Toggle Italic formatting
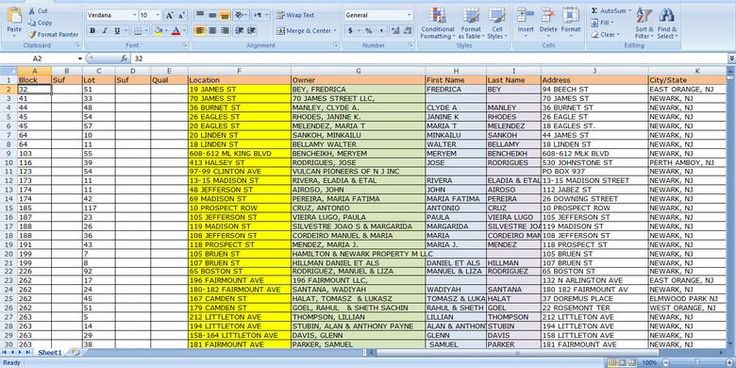736x368 pixels. click(x=104, y=31)
